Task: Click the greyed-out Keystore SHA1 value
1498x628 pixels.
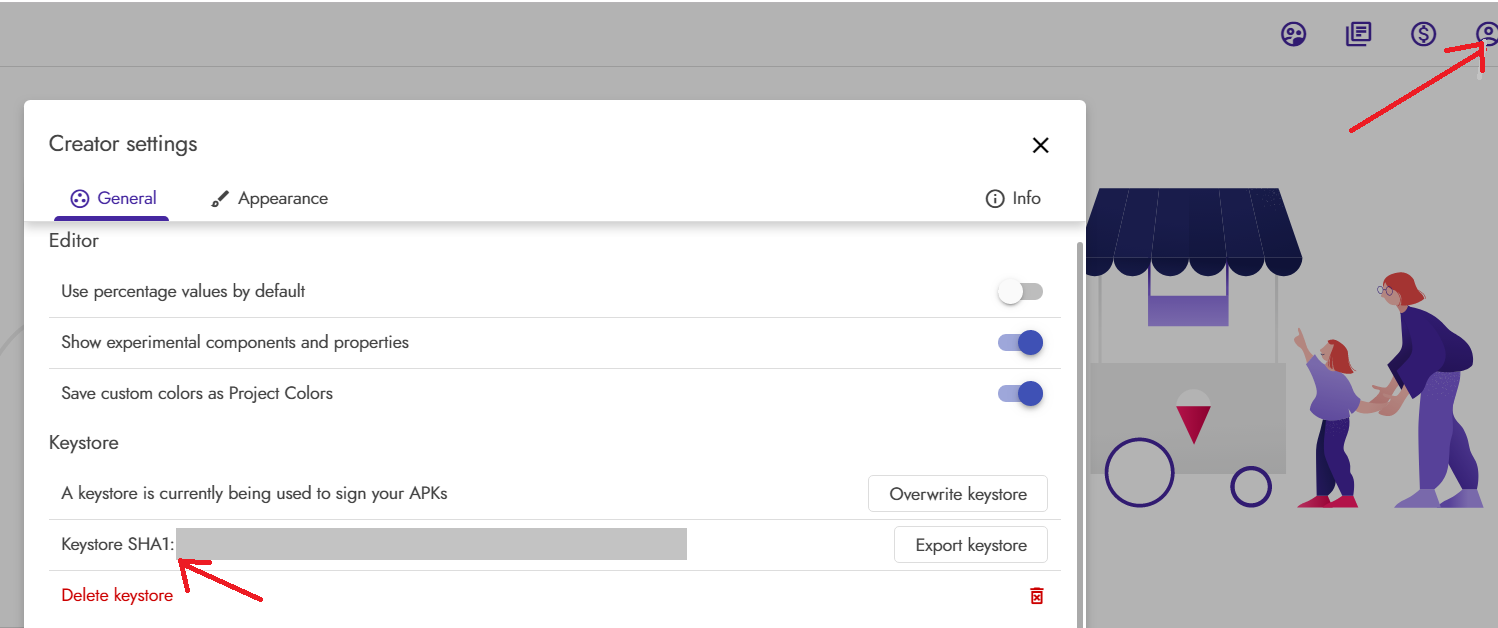Action: (x=430, y=545)
